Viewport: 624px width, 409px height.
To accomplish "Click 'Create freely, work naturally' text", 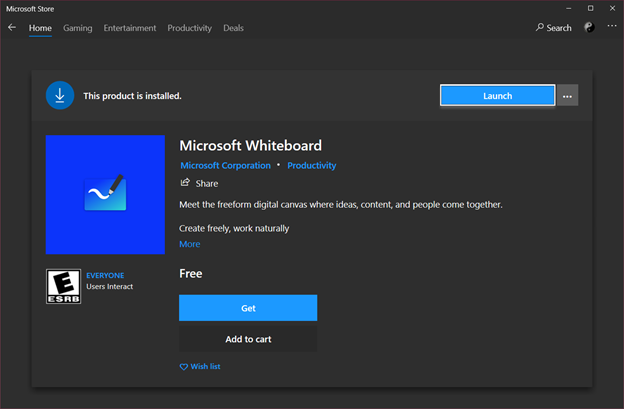I will [234, 228].
